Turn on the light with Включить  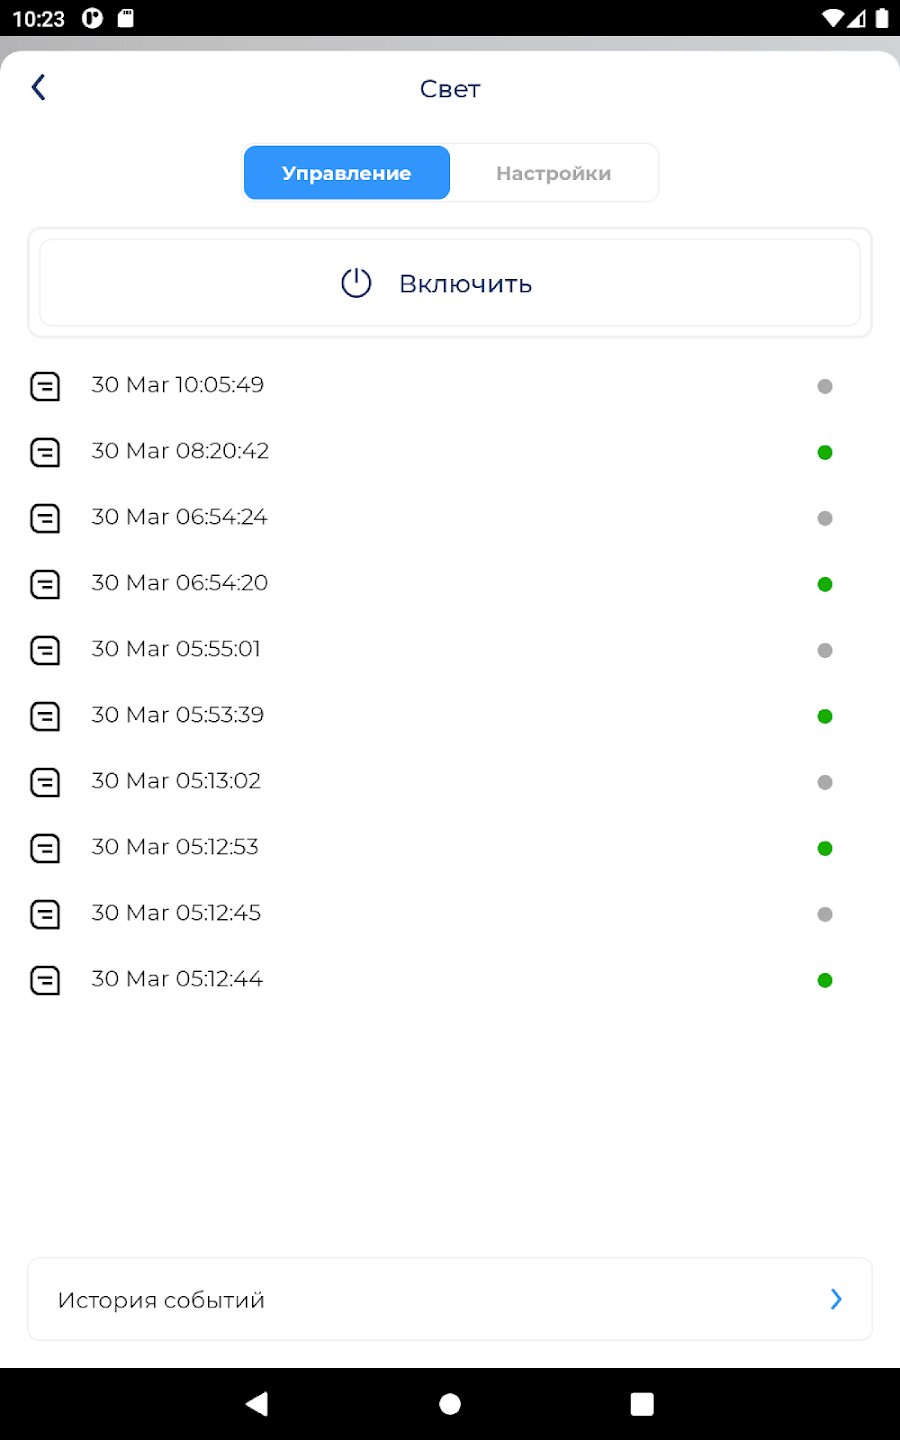tap(450, 283)
